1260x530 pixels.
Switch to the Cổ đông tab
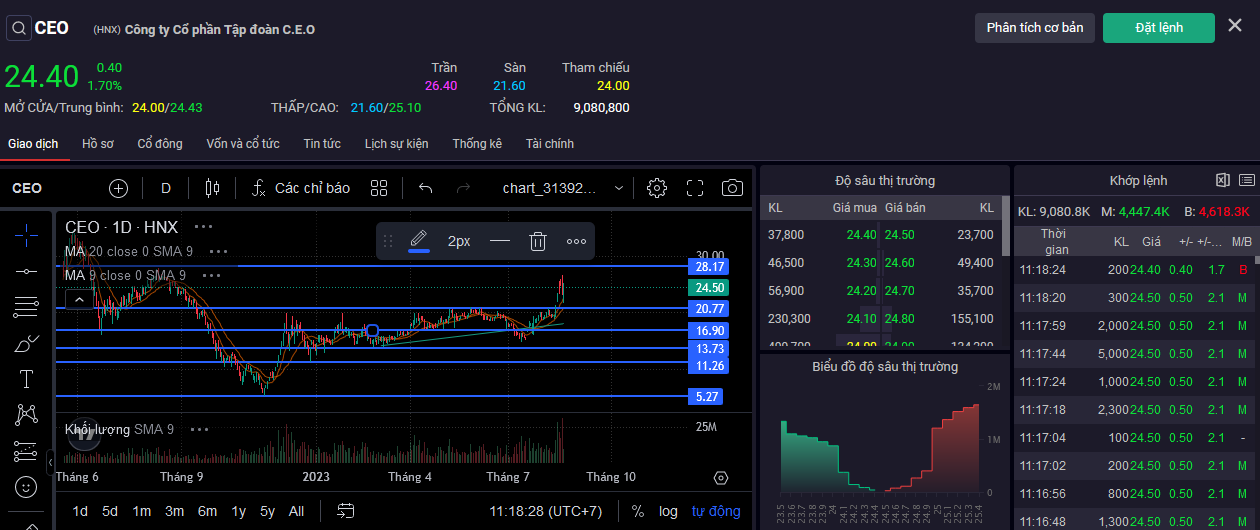[x=160, y=144]
